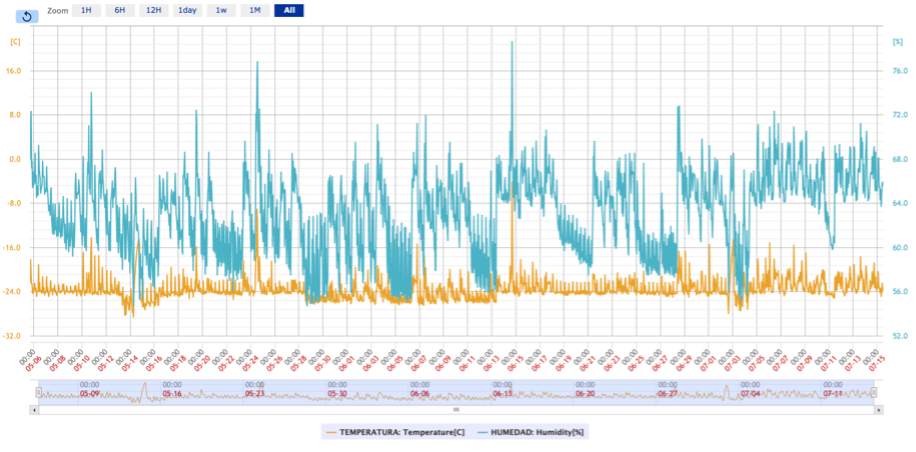
Task: Set zoom range to 1H
Action: click(86, 10)
